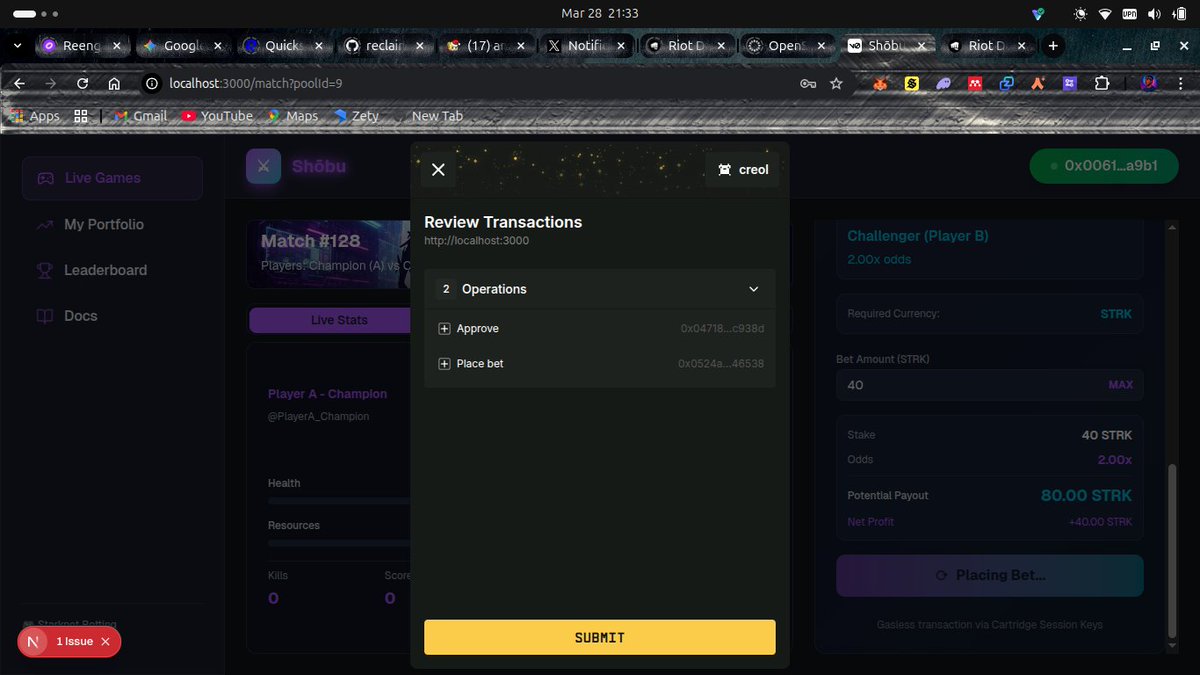Open the Maps bookmark
Image resolution: width=1200 pixels, height=675 pixels.
tap(292, 116)
